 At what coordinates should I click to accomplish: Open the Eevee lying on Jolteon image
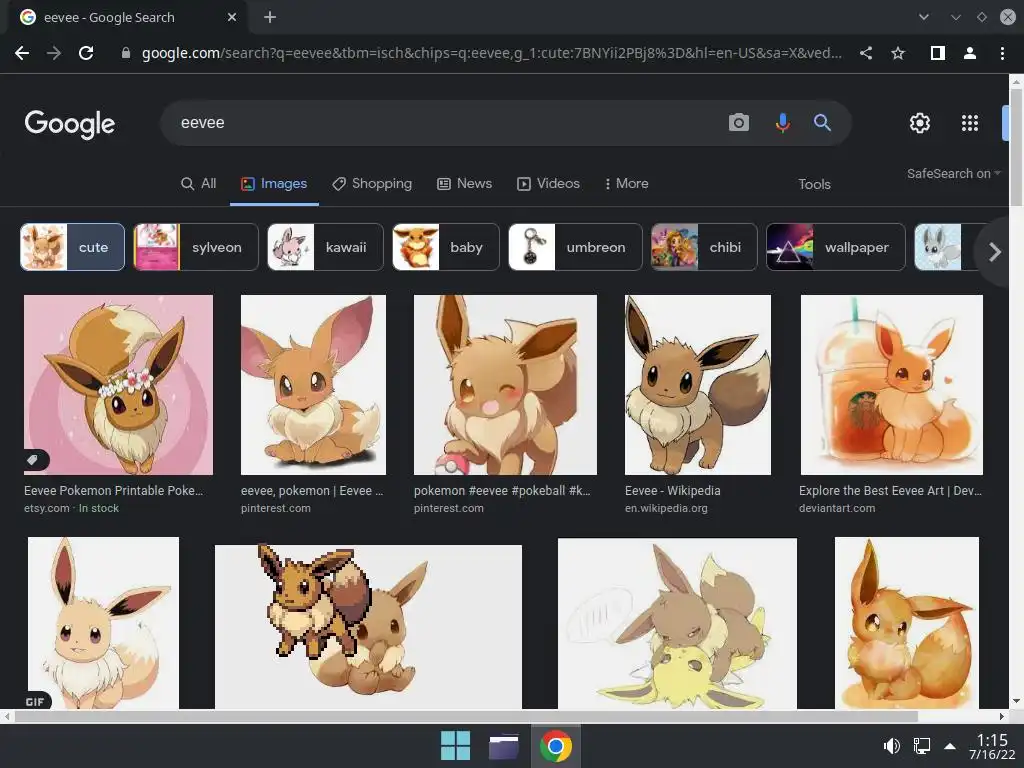click(677, 623)
